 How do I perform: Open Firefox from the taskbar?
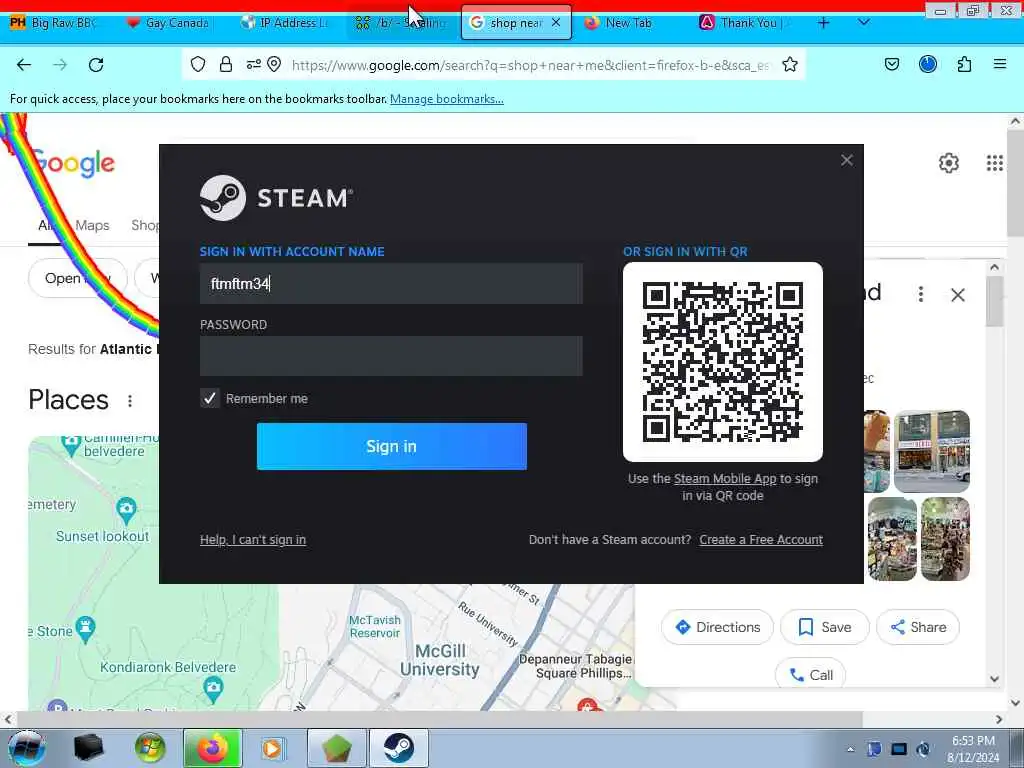coord(212,748)
